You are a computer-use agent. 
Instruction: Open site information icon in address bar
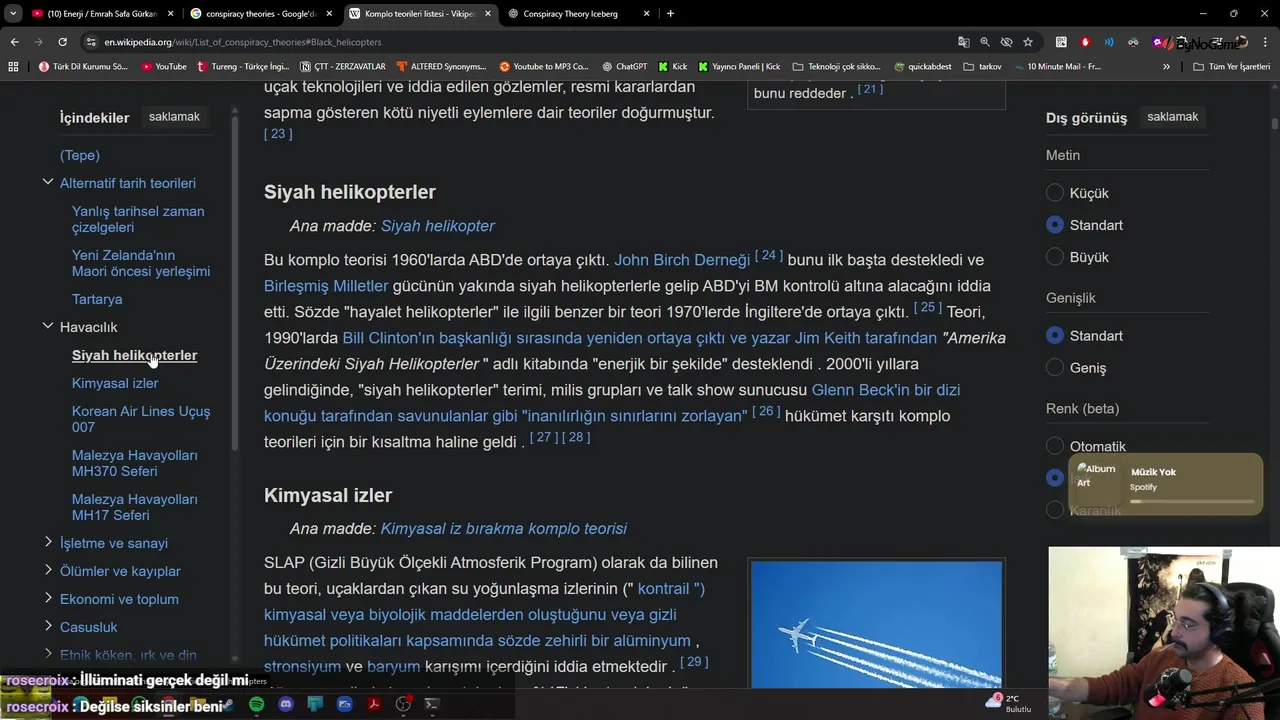(91, 42)
